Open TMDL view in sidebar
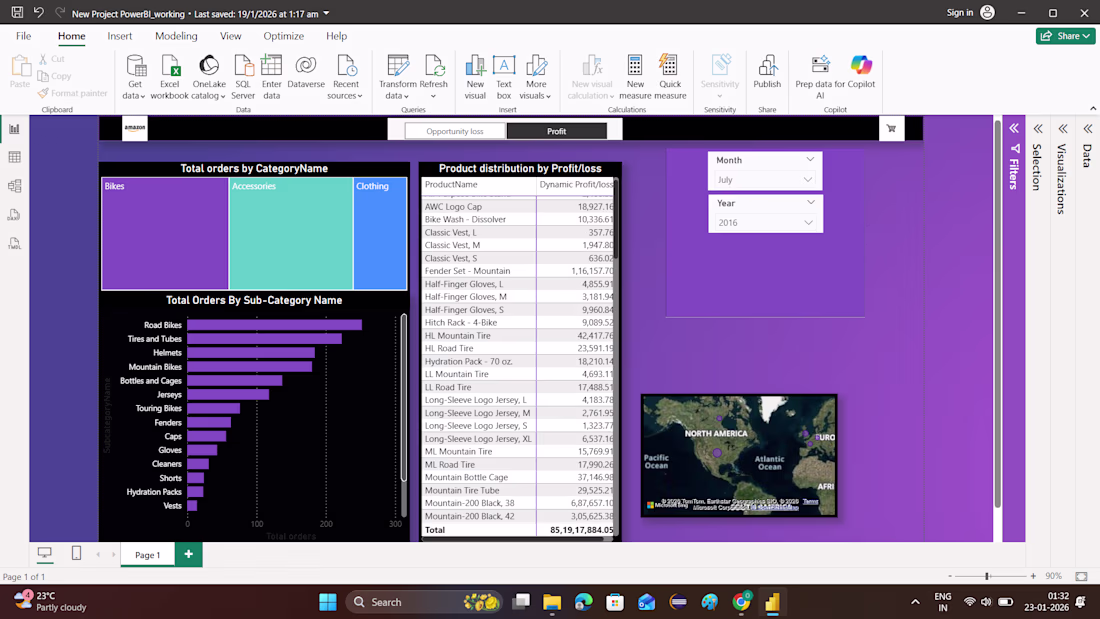 pyautogui.click(x=14, y=244)
